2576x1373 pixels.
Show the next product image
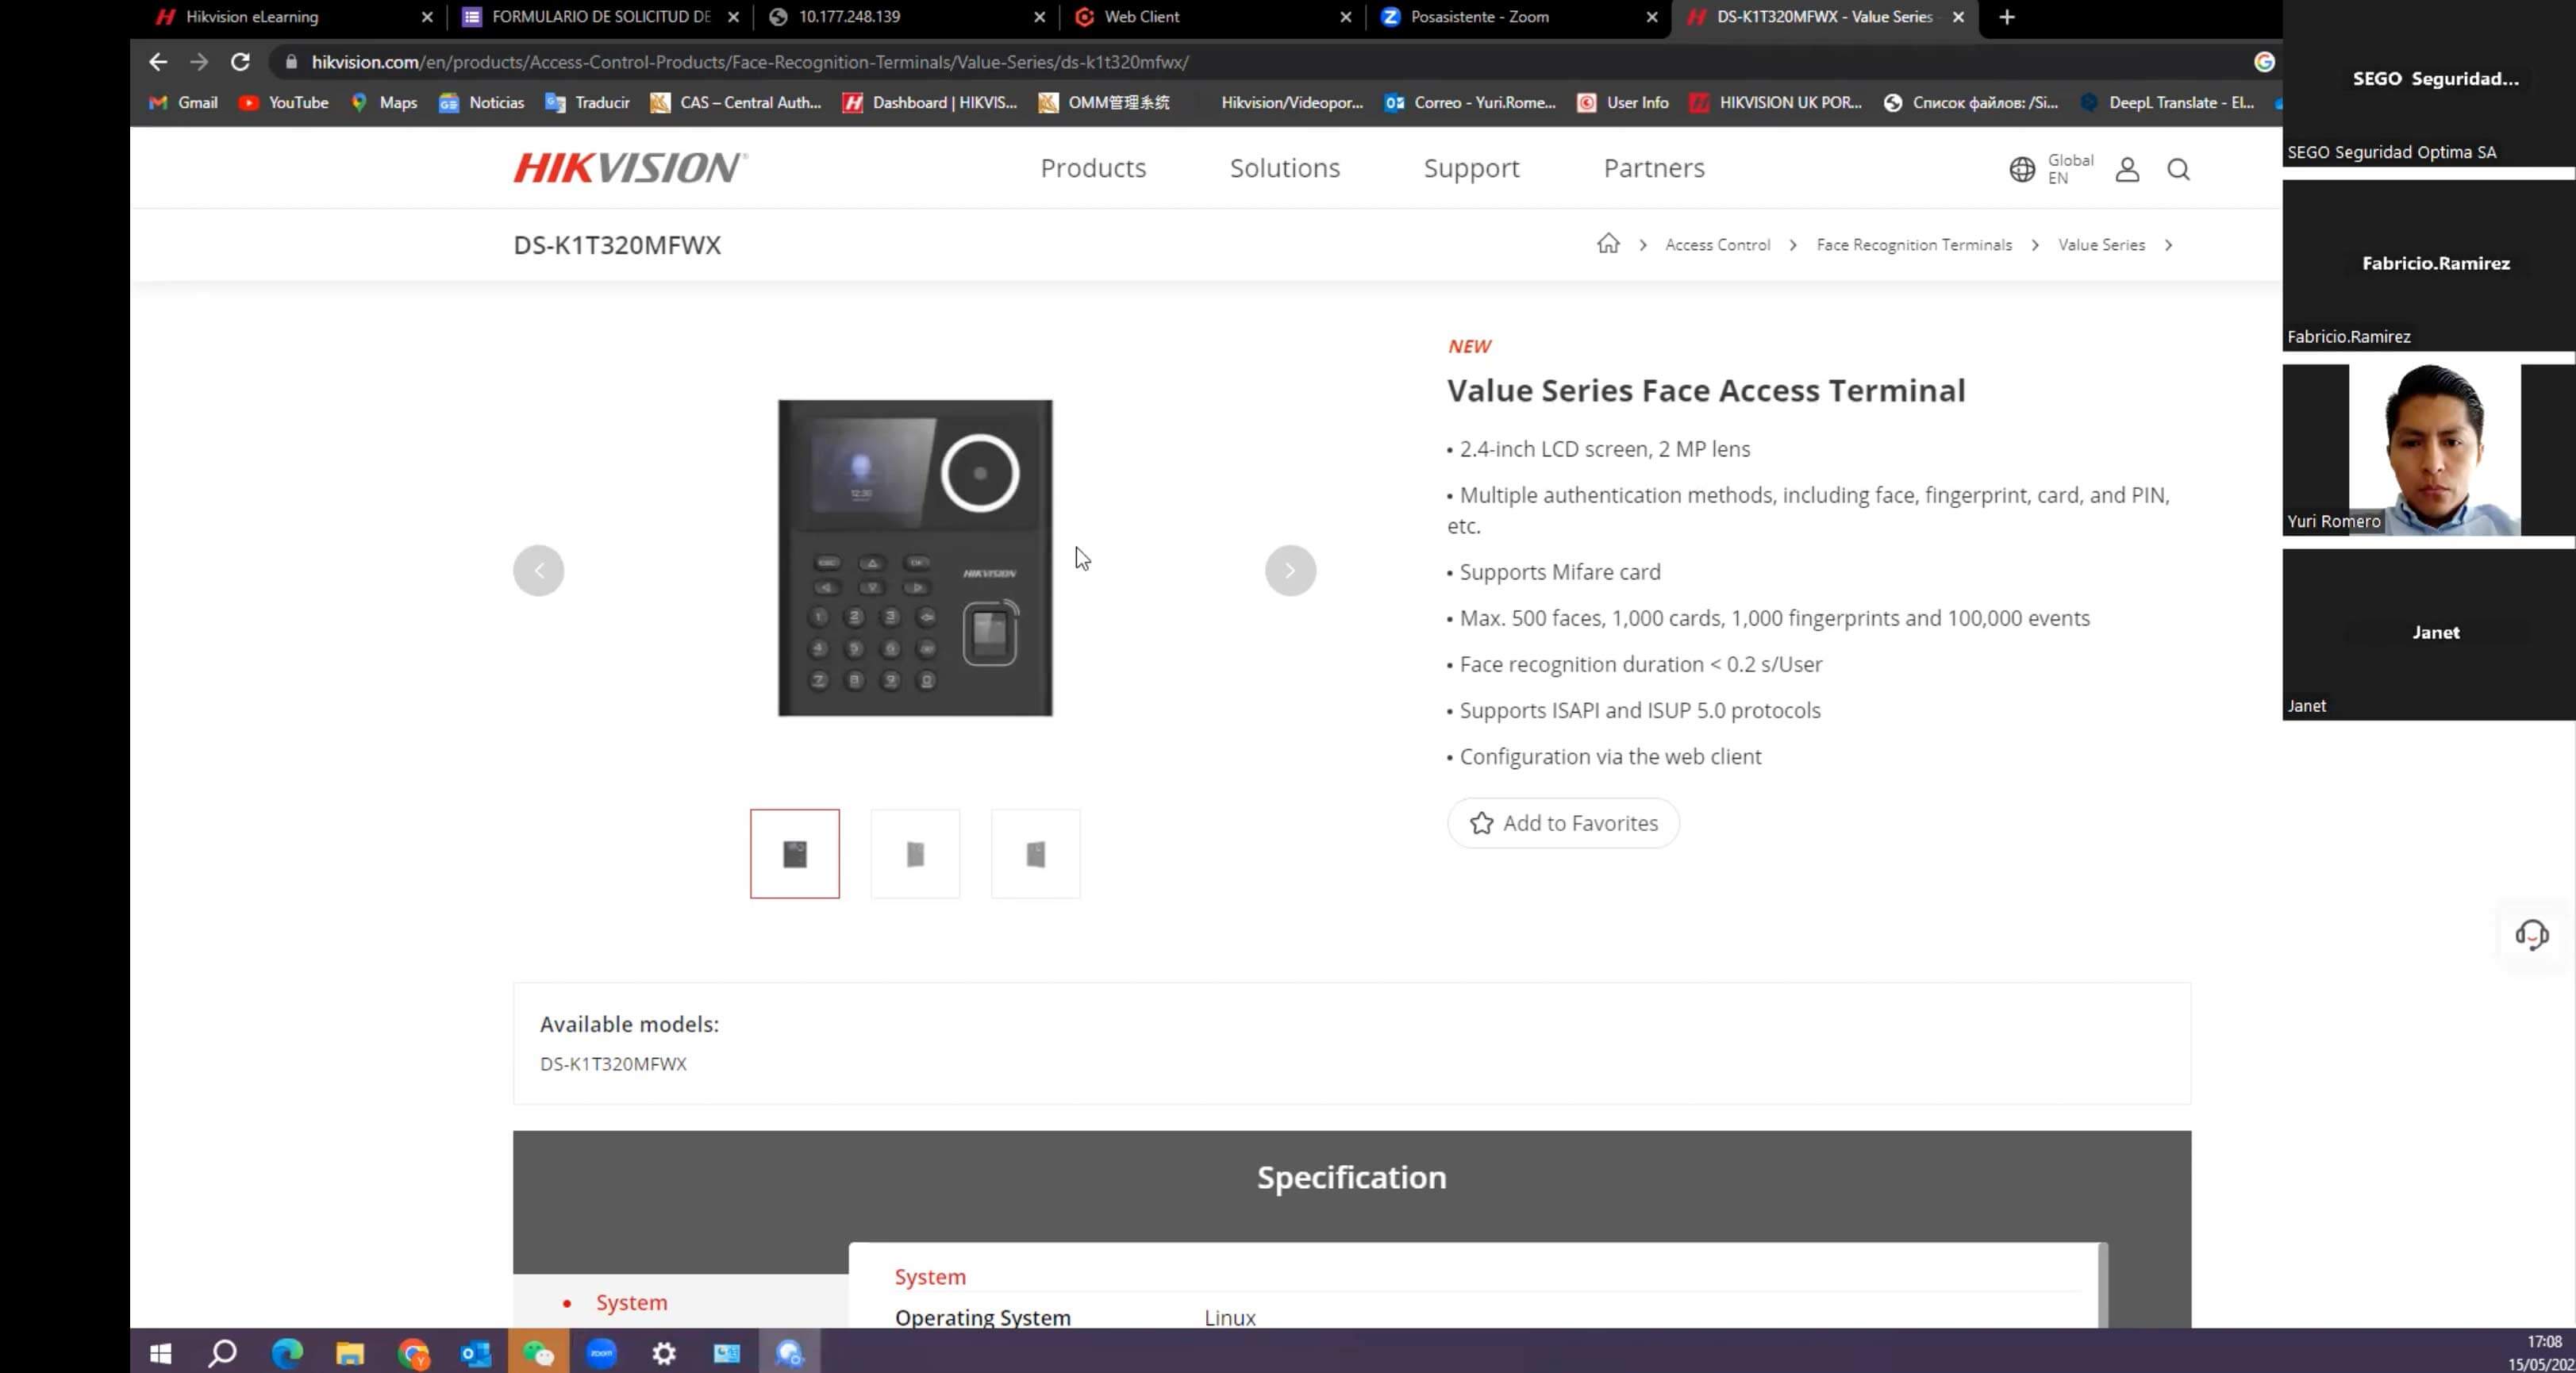coord(1290,570)
